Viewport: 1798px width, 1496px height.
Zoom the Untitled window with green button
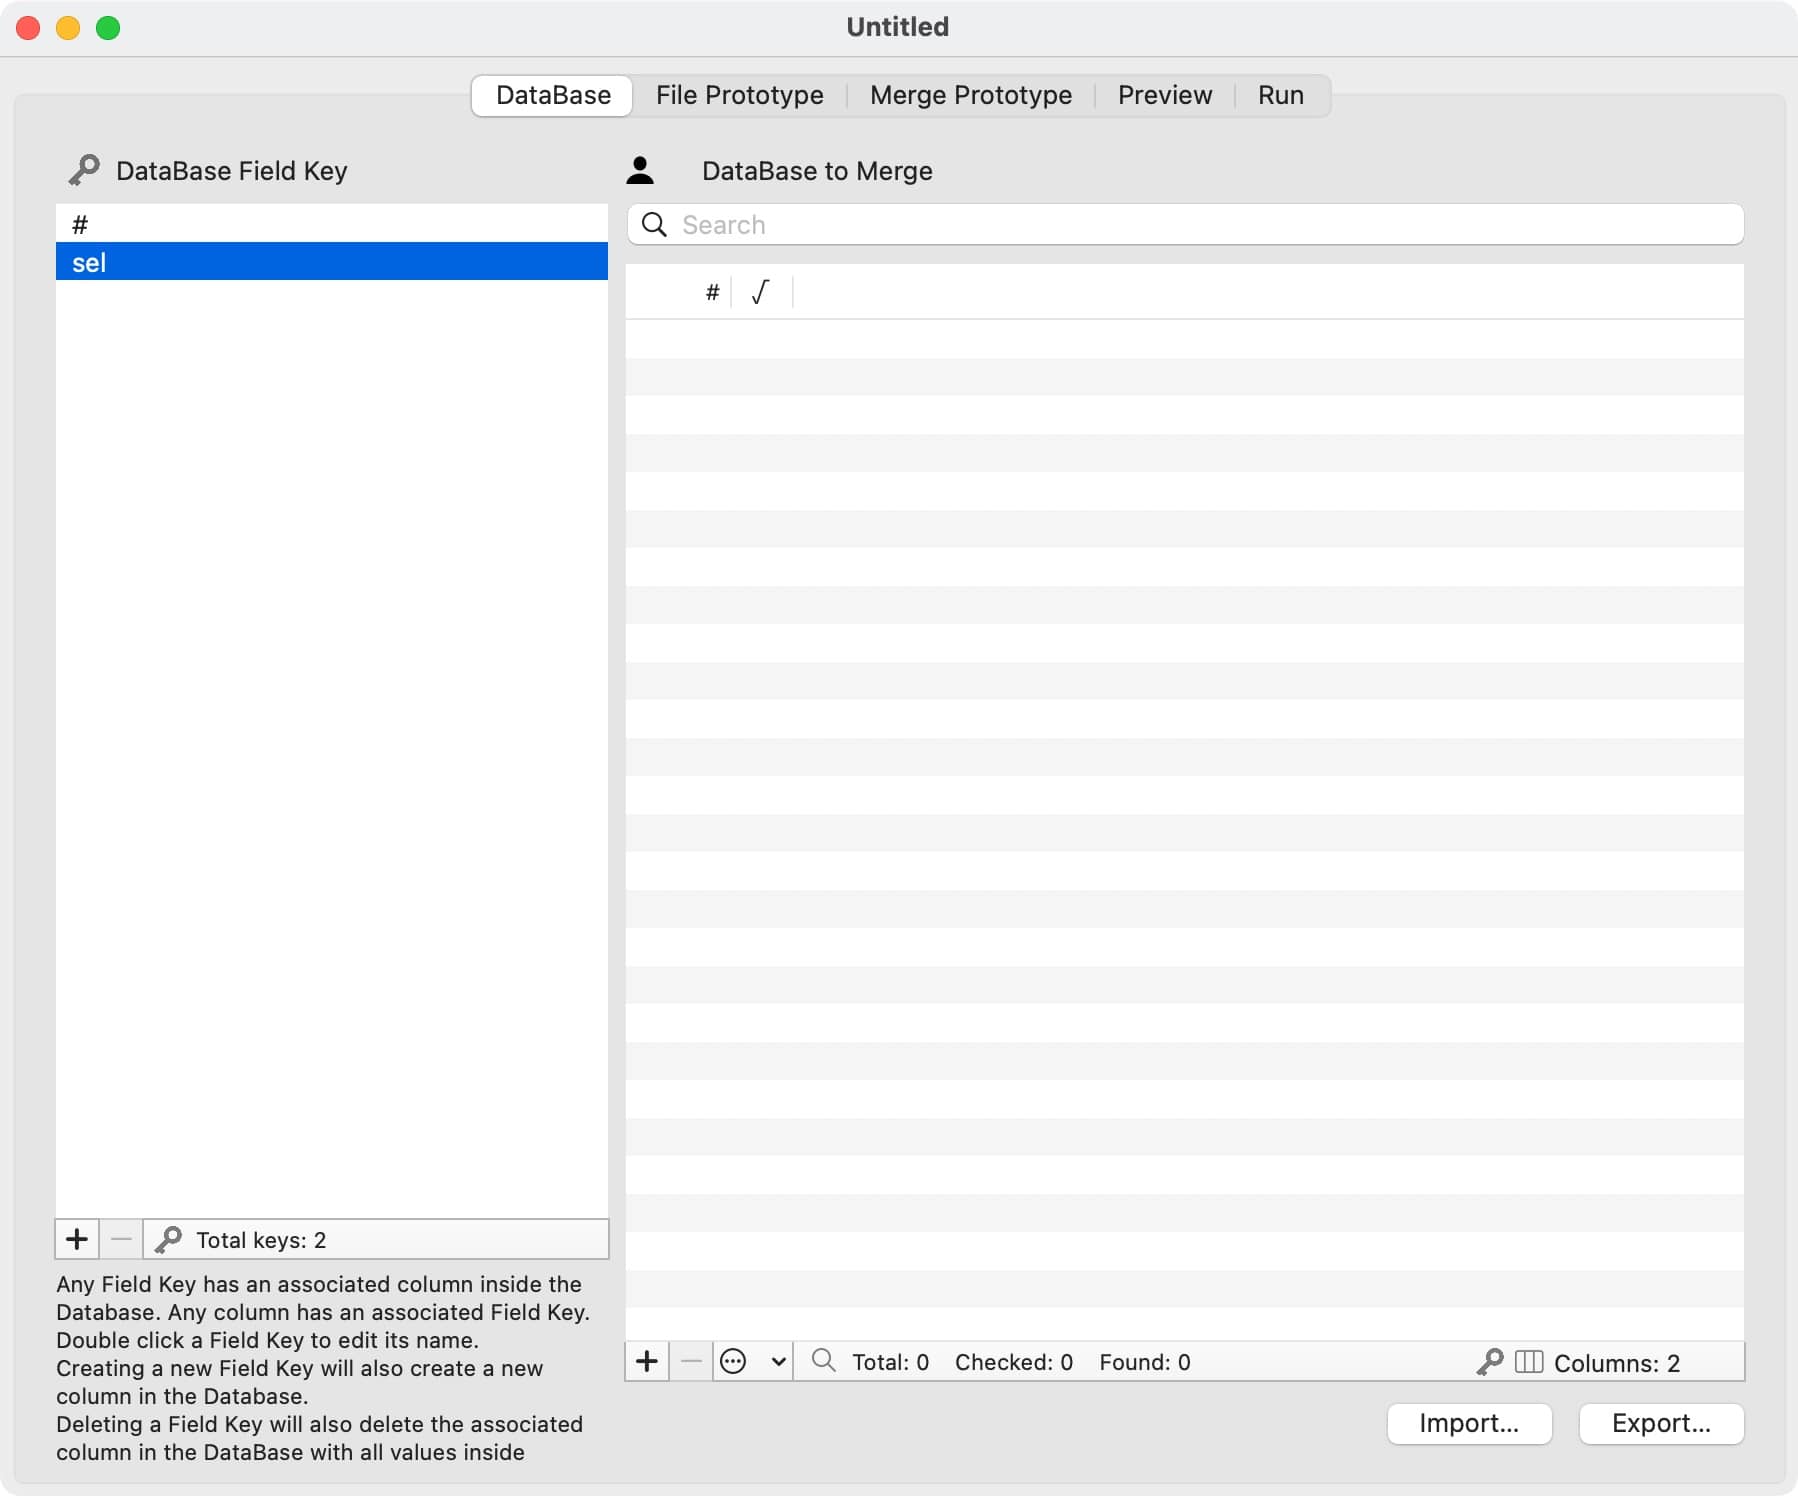point(108,28)
